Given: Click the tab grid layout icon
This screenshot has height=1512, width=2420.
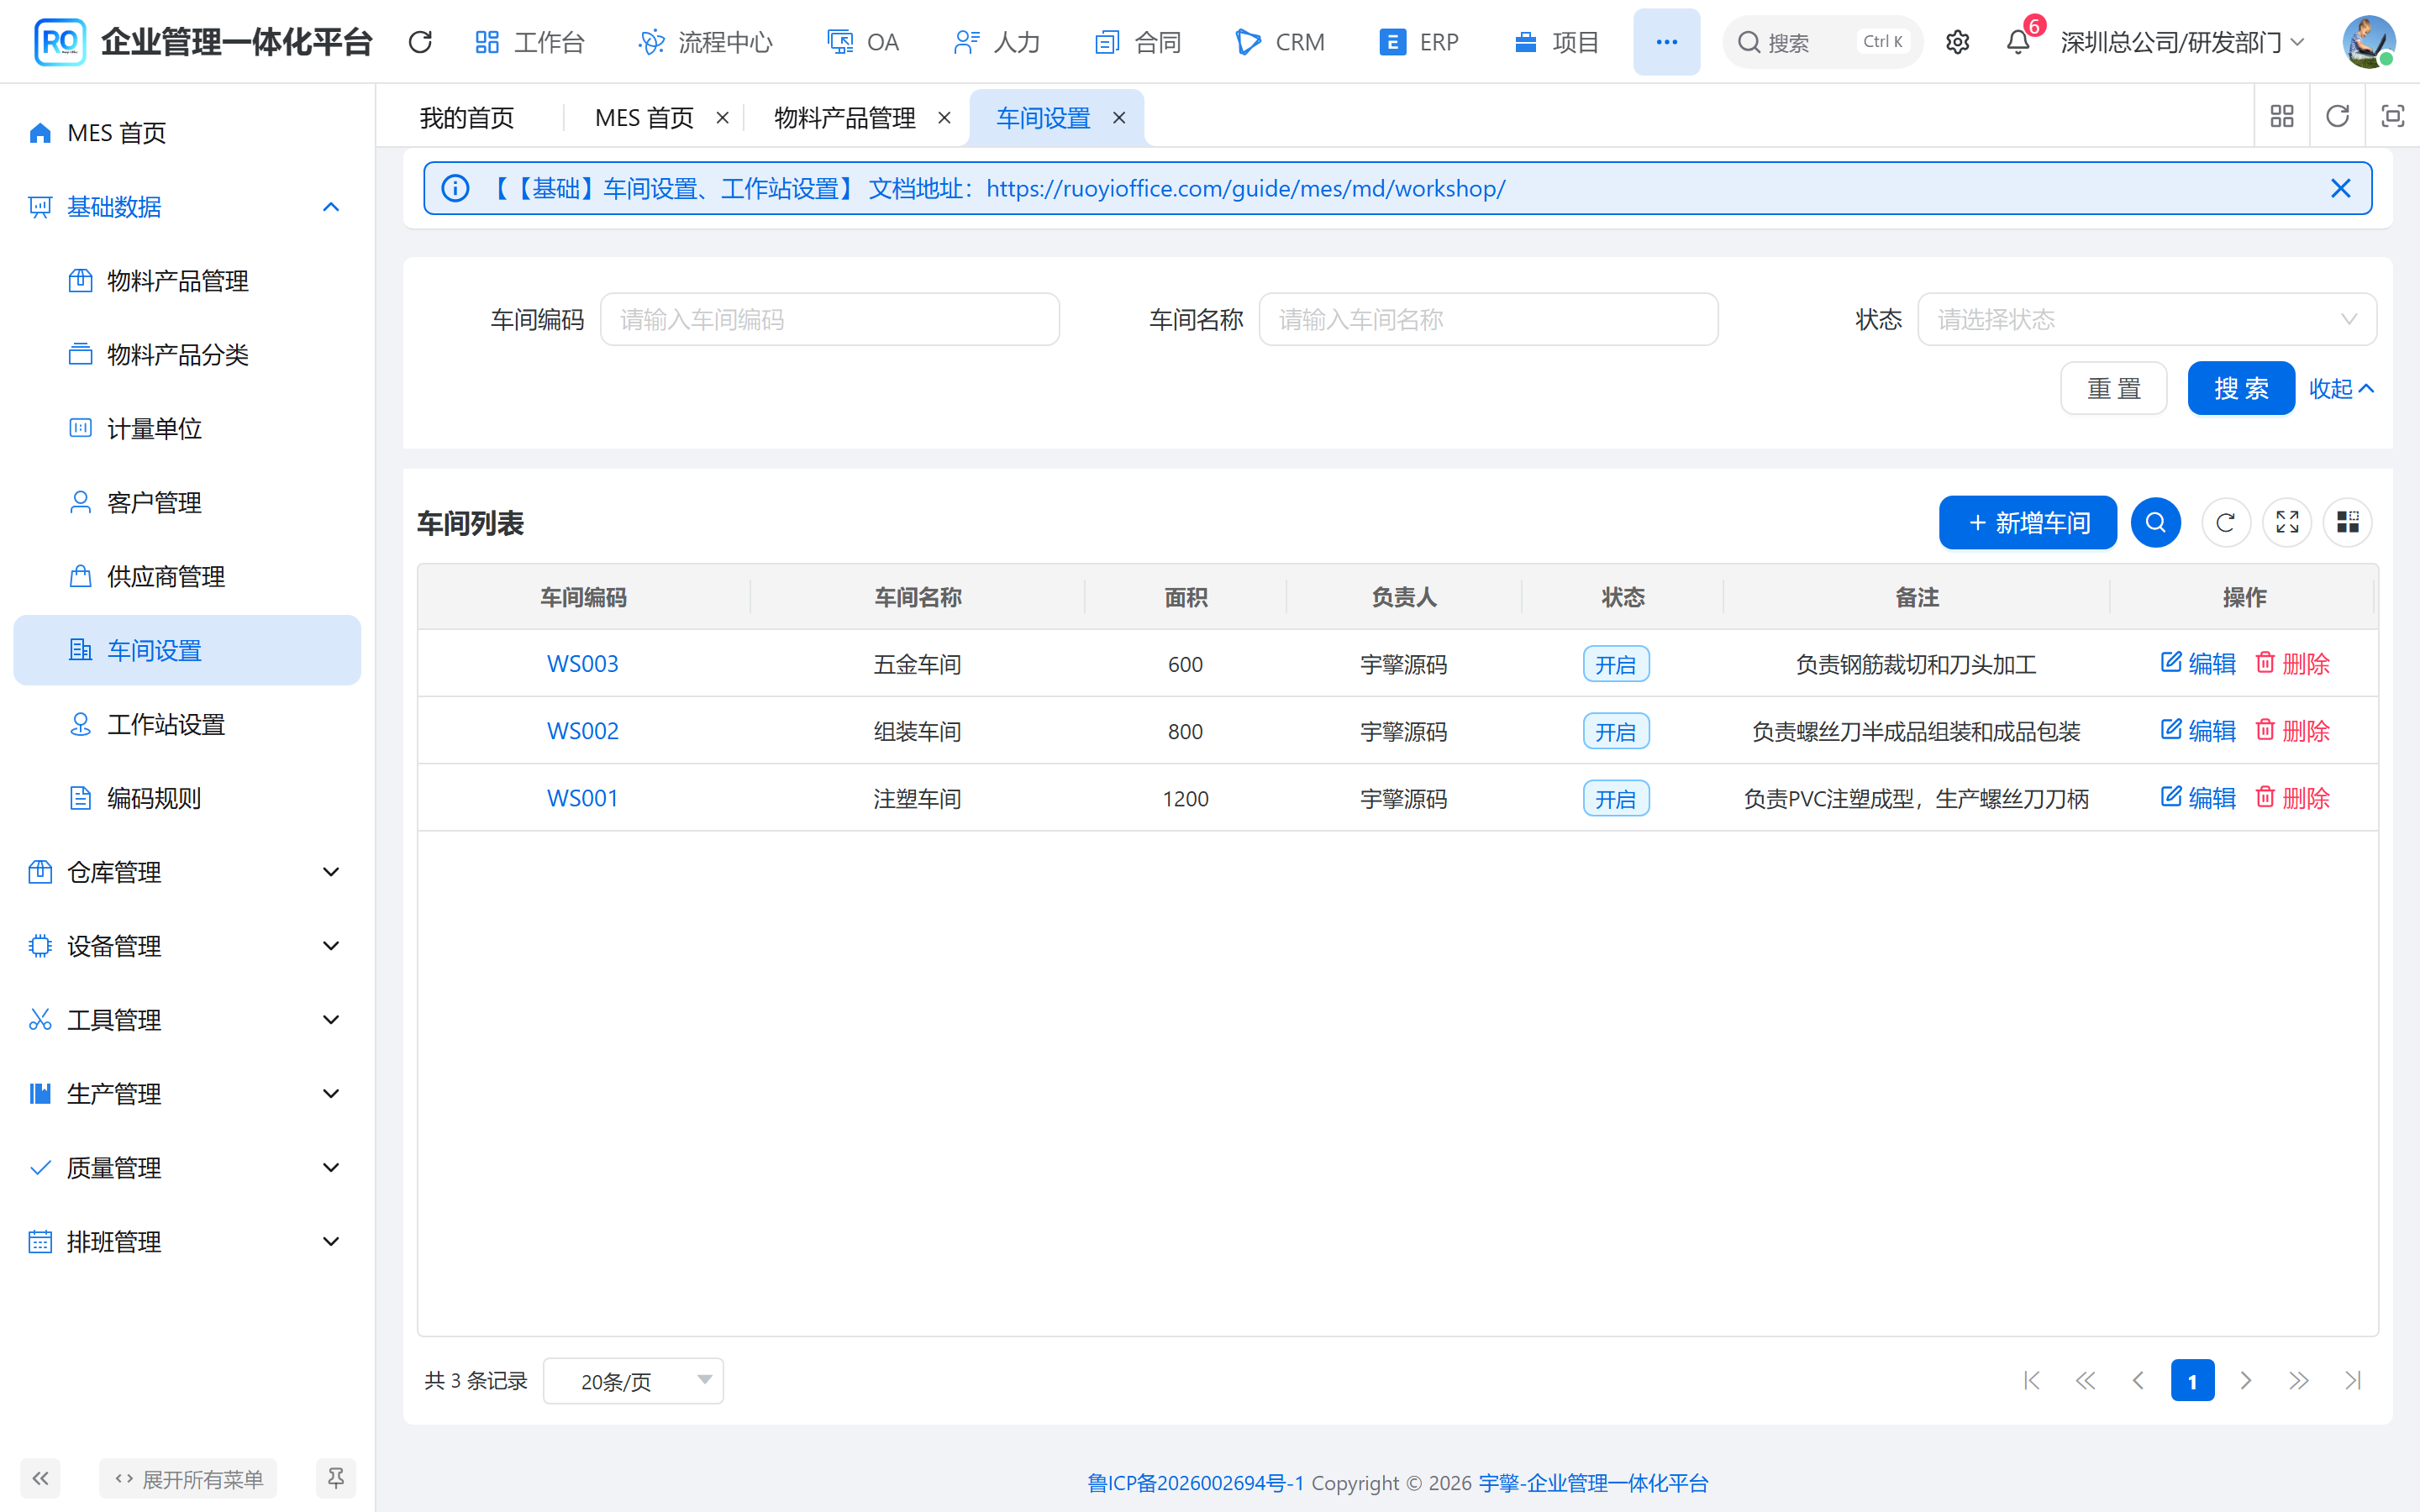Looking at the screenshot, I should point(2282,117).
